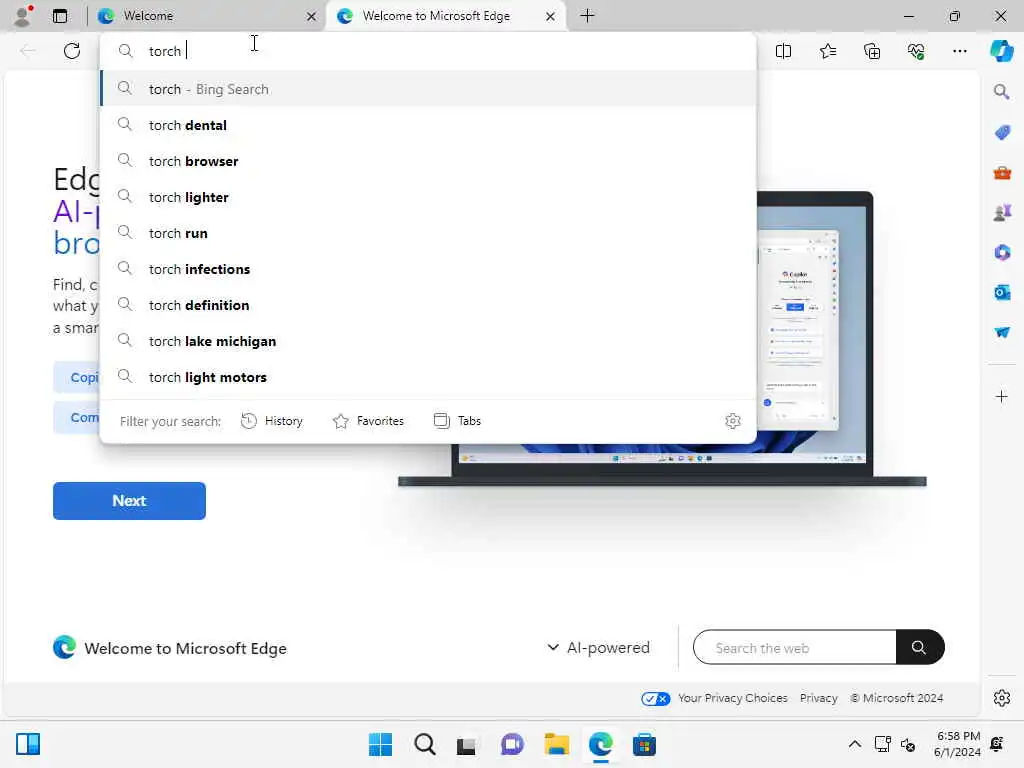Image resolution: width=1024 pixels, height=768 pixels.
Task: Open Settings and more ellipsis menu
Action: coord(959,51)
